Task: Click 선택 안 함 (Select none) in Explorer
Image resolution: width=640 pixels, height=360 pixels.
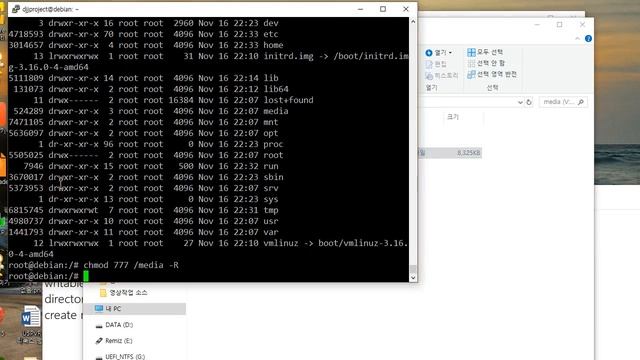Action: coord(486,63)
